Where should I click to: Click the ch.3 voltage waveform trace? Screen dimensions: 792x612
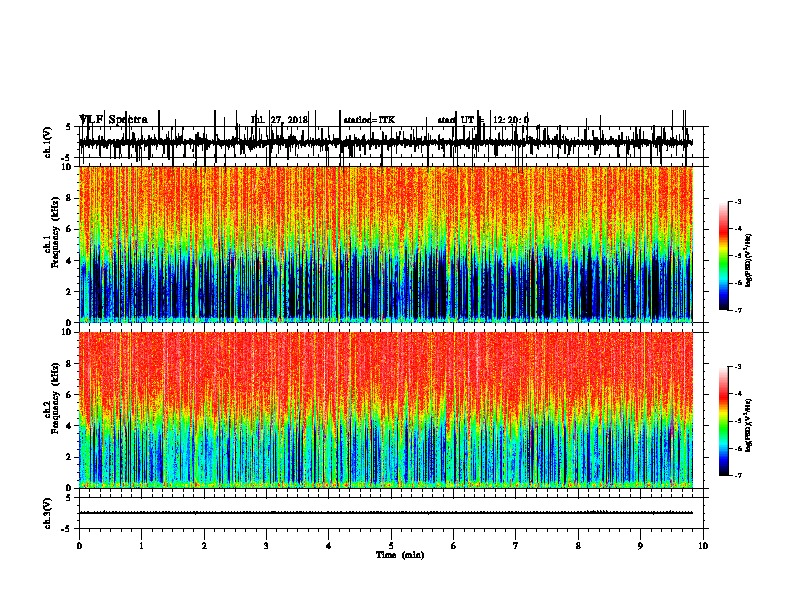[x=386, y=513]
